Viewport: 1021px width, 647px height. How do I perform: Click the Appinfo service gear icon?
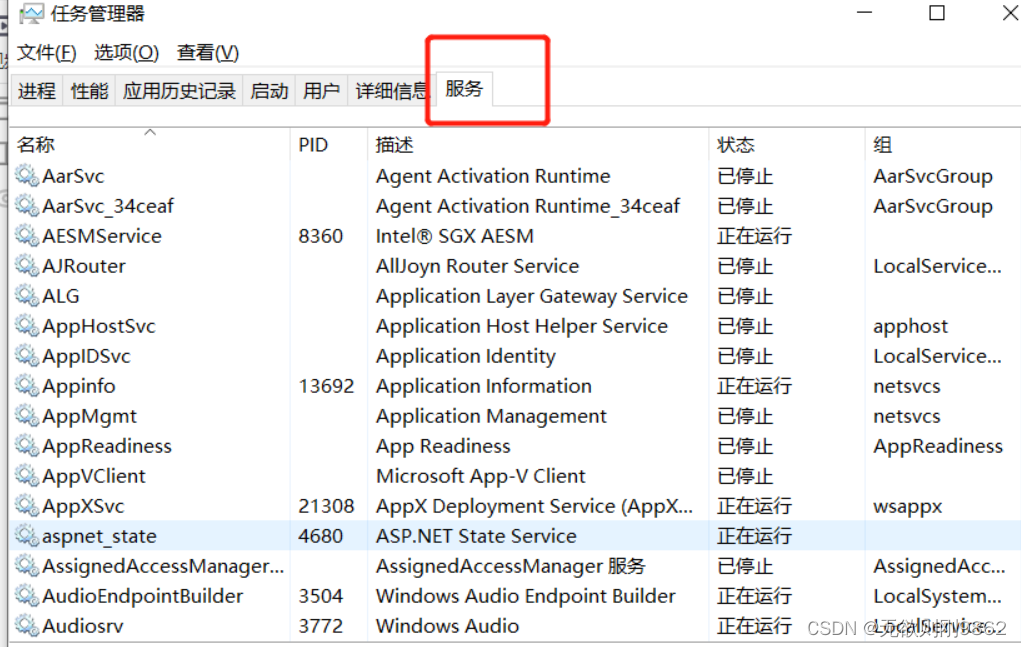tap(27, 386)
